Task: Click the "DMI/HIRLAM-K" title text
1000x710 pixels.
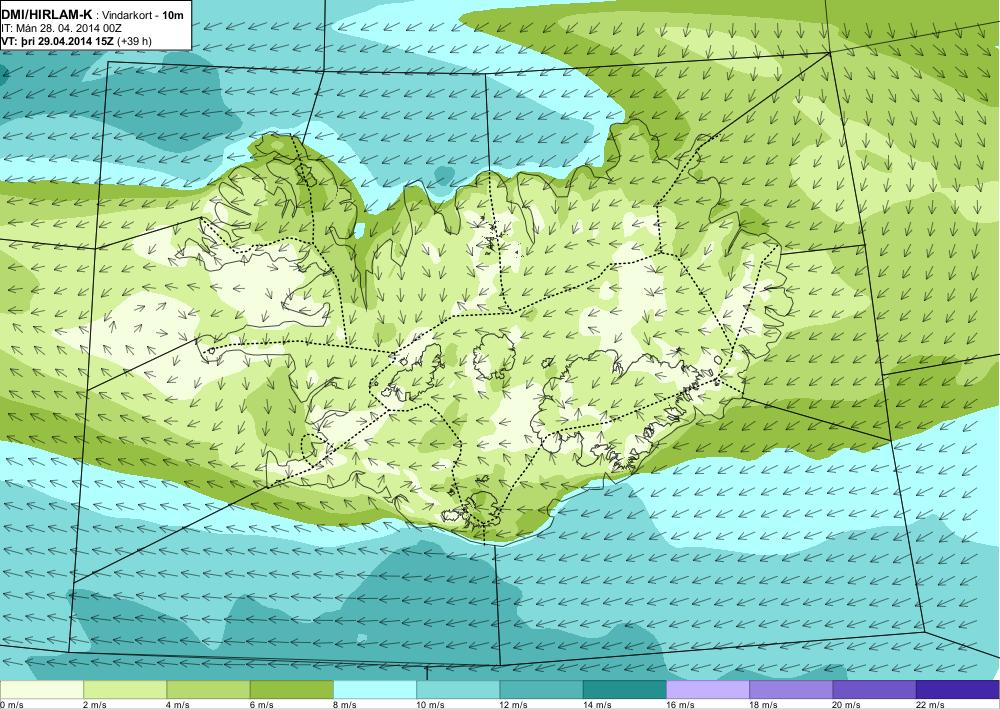Action: coord(47,15)
